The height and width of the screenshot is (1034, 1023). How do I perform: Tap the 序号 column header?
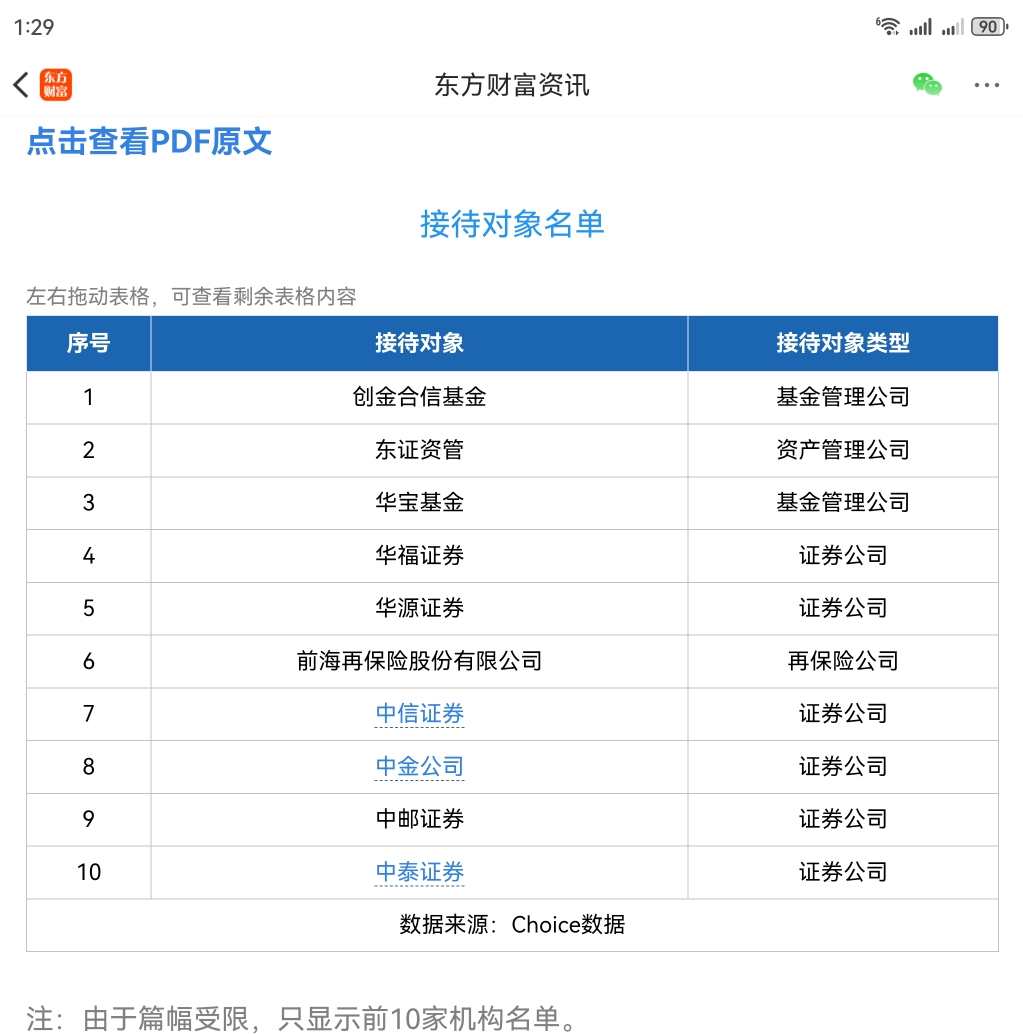click(88, 343)
